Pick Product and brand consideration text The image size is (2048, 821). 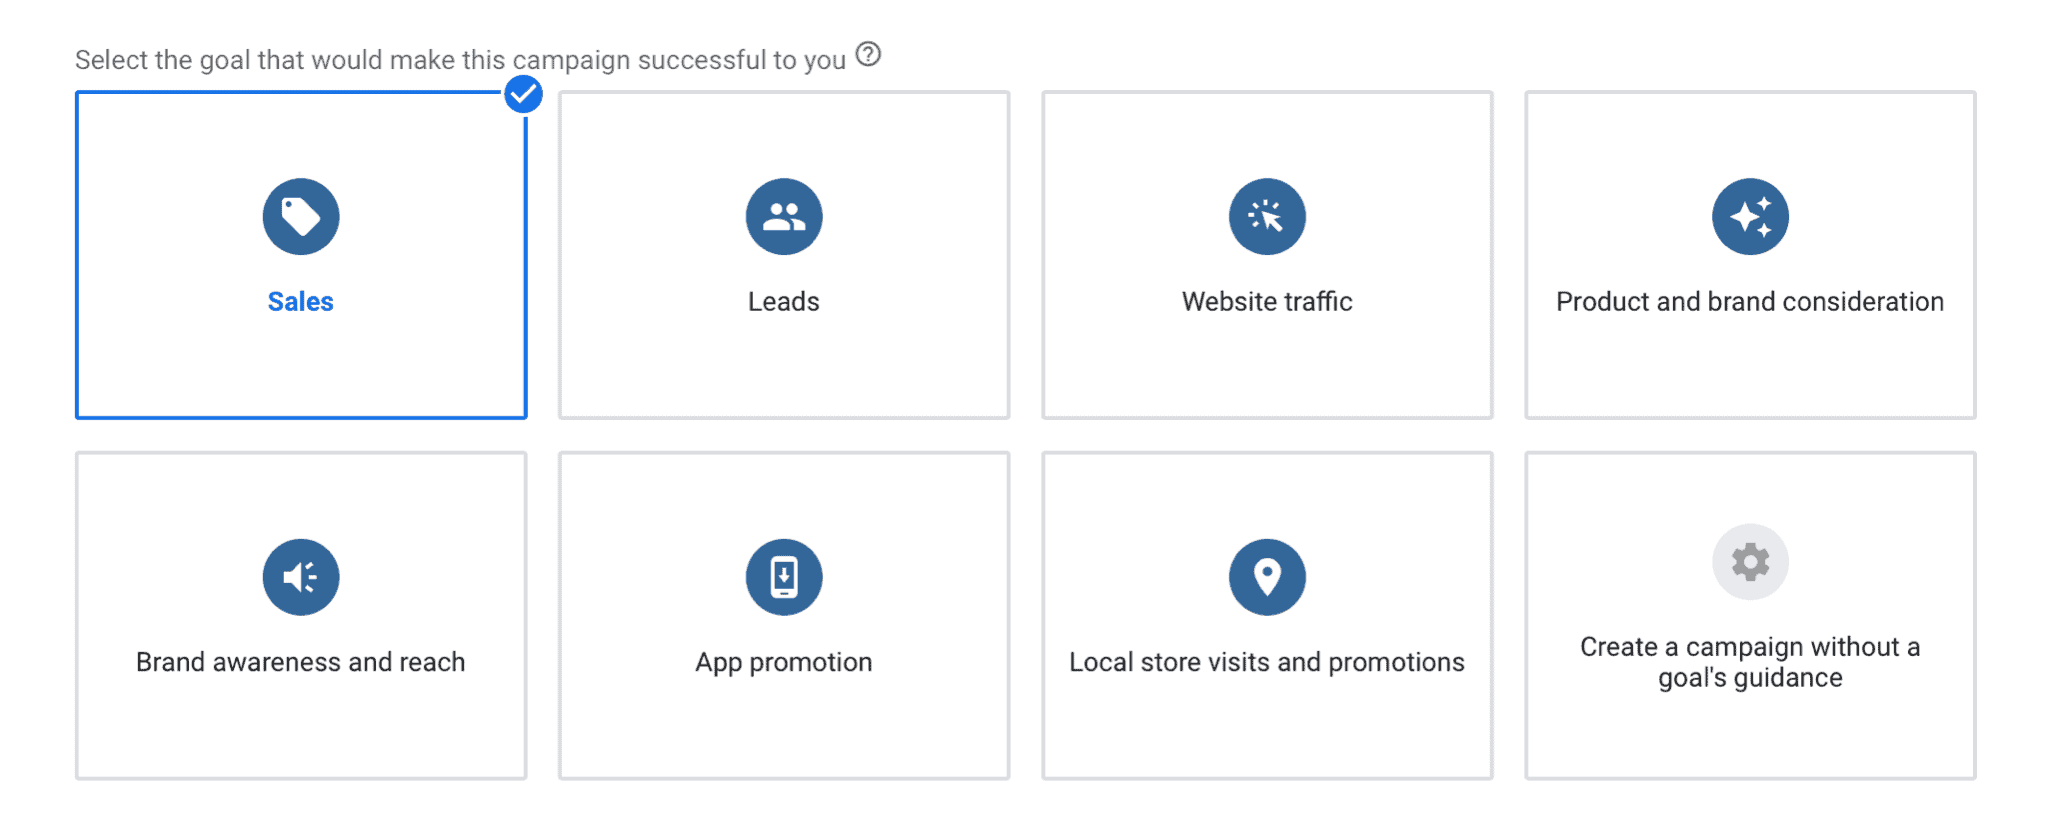coord(1750,302)
